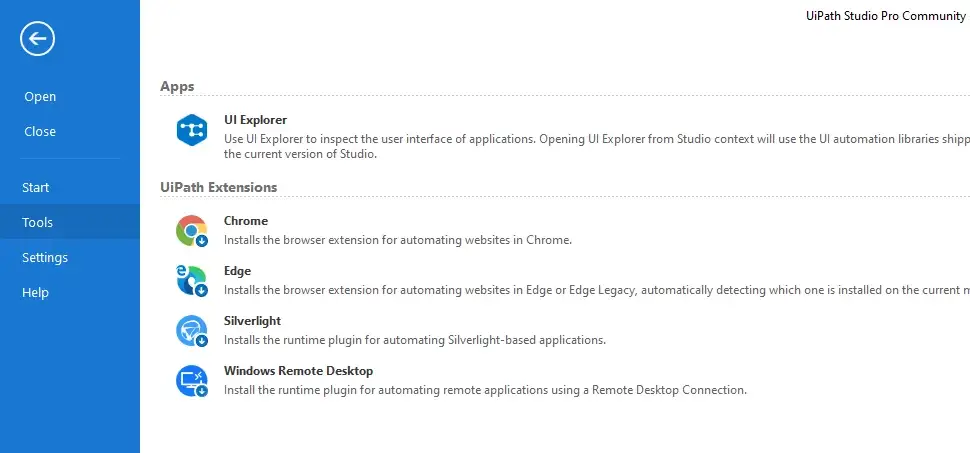
Task: Select the Tools tab
Action: [70, 222]
